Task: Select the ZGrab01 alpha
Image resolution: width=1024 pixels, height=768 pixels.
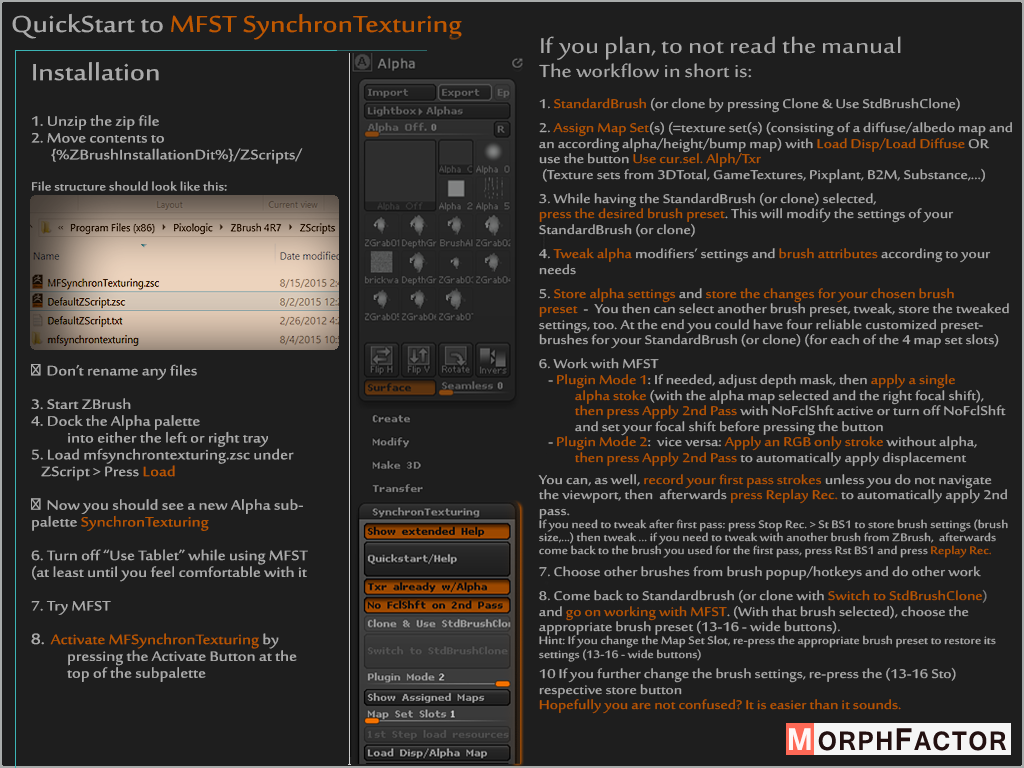Action: coord(381,231)
